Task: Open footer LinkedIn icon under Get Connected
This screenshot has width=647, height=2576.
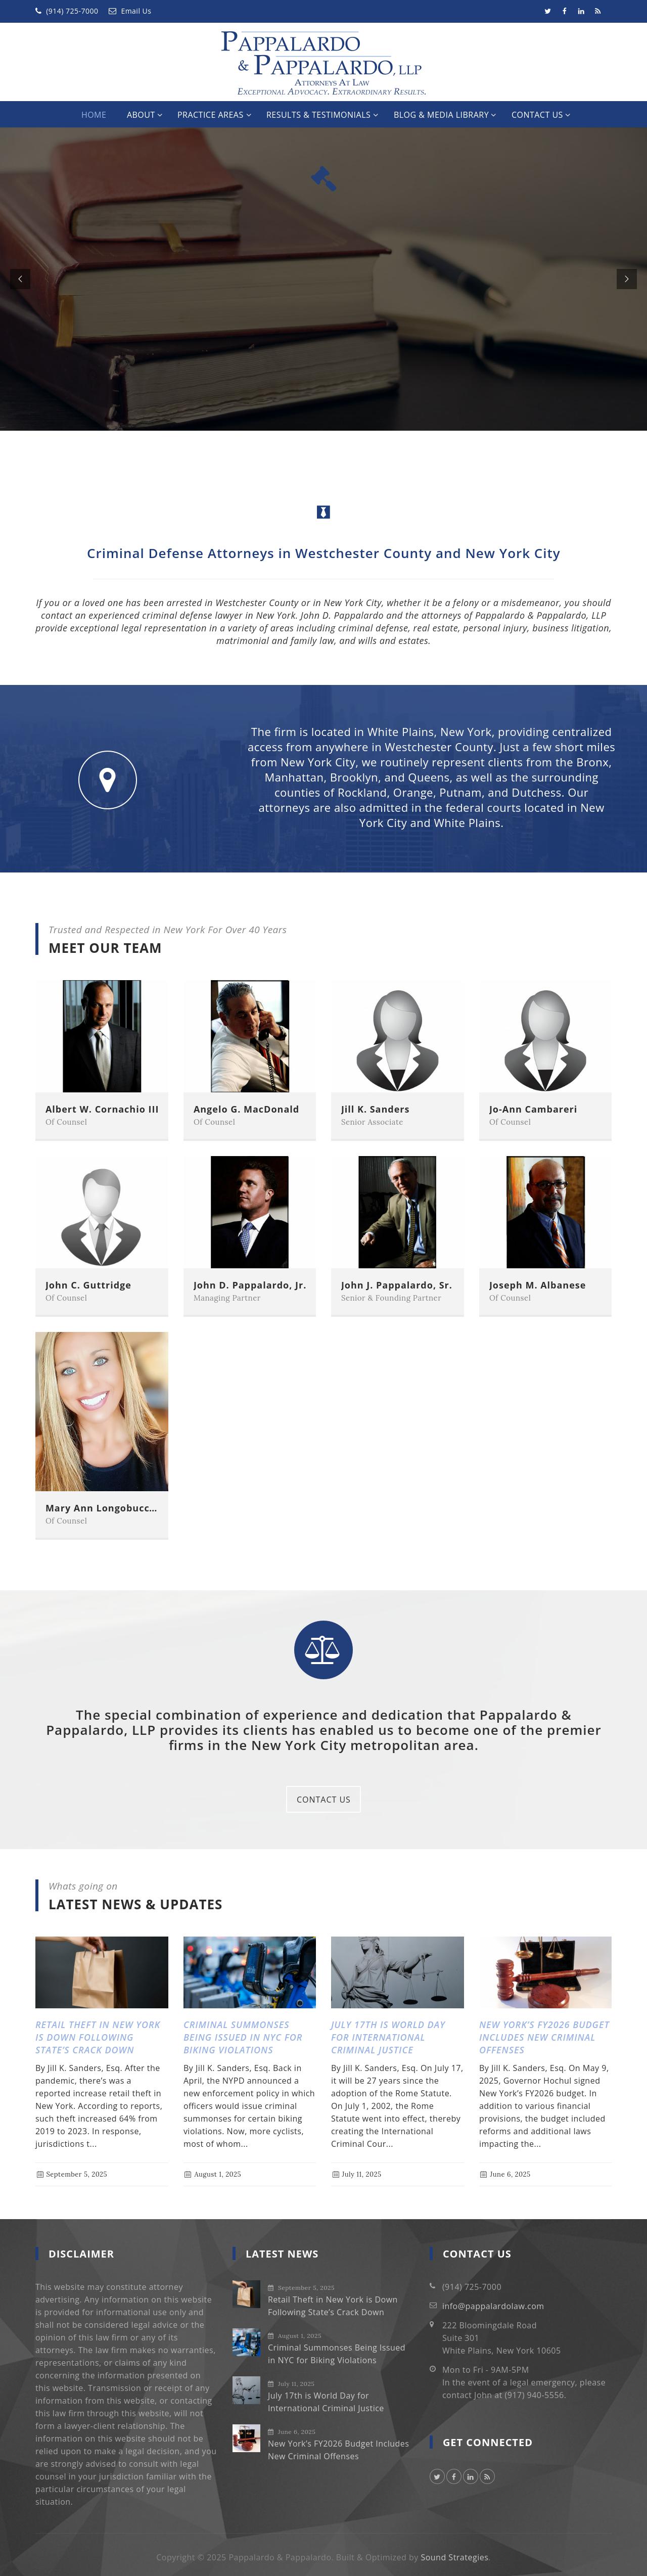Action: click(470, 2476)
